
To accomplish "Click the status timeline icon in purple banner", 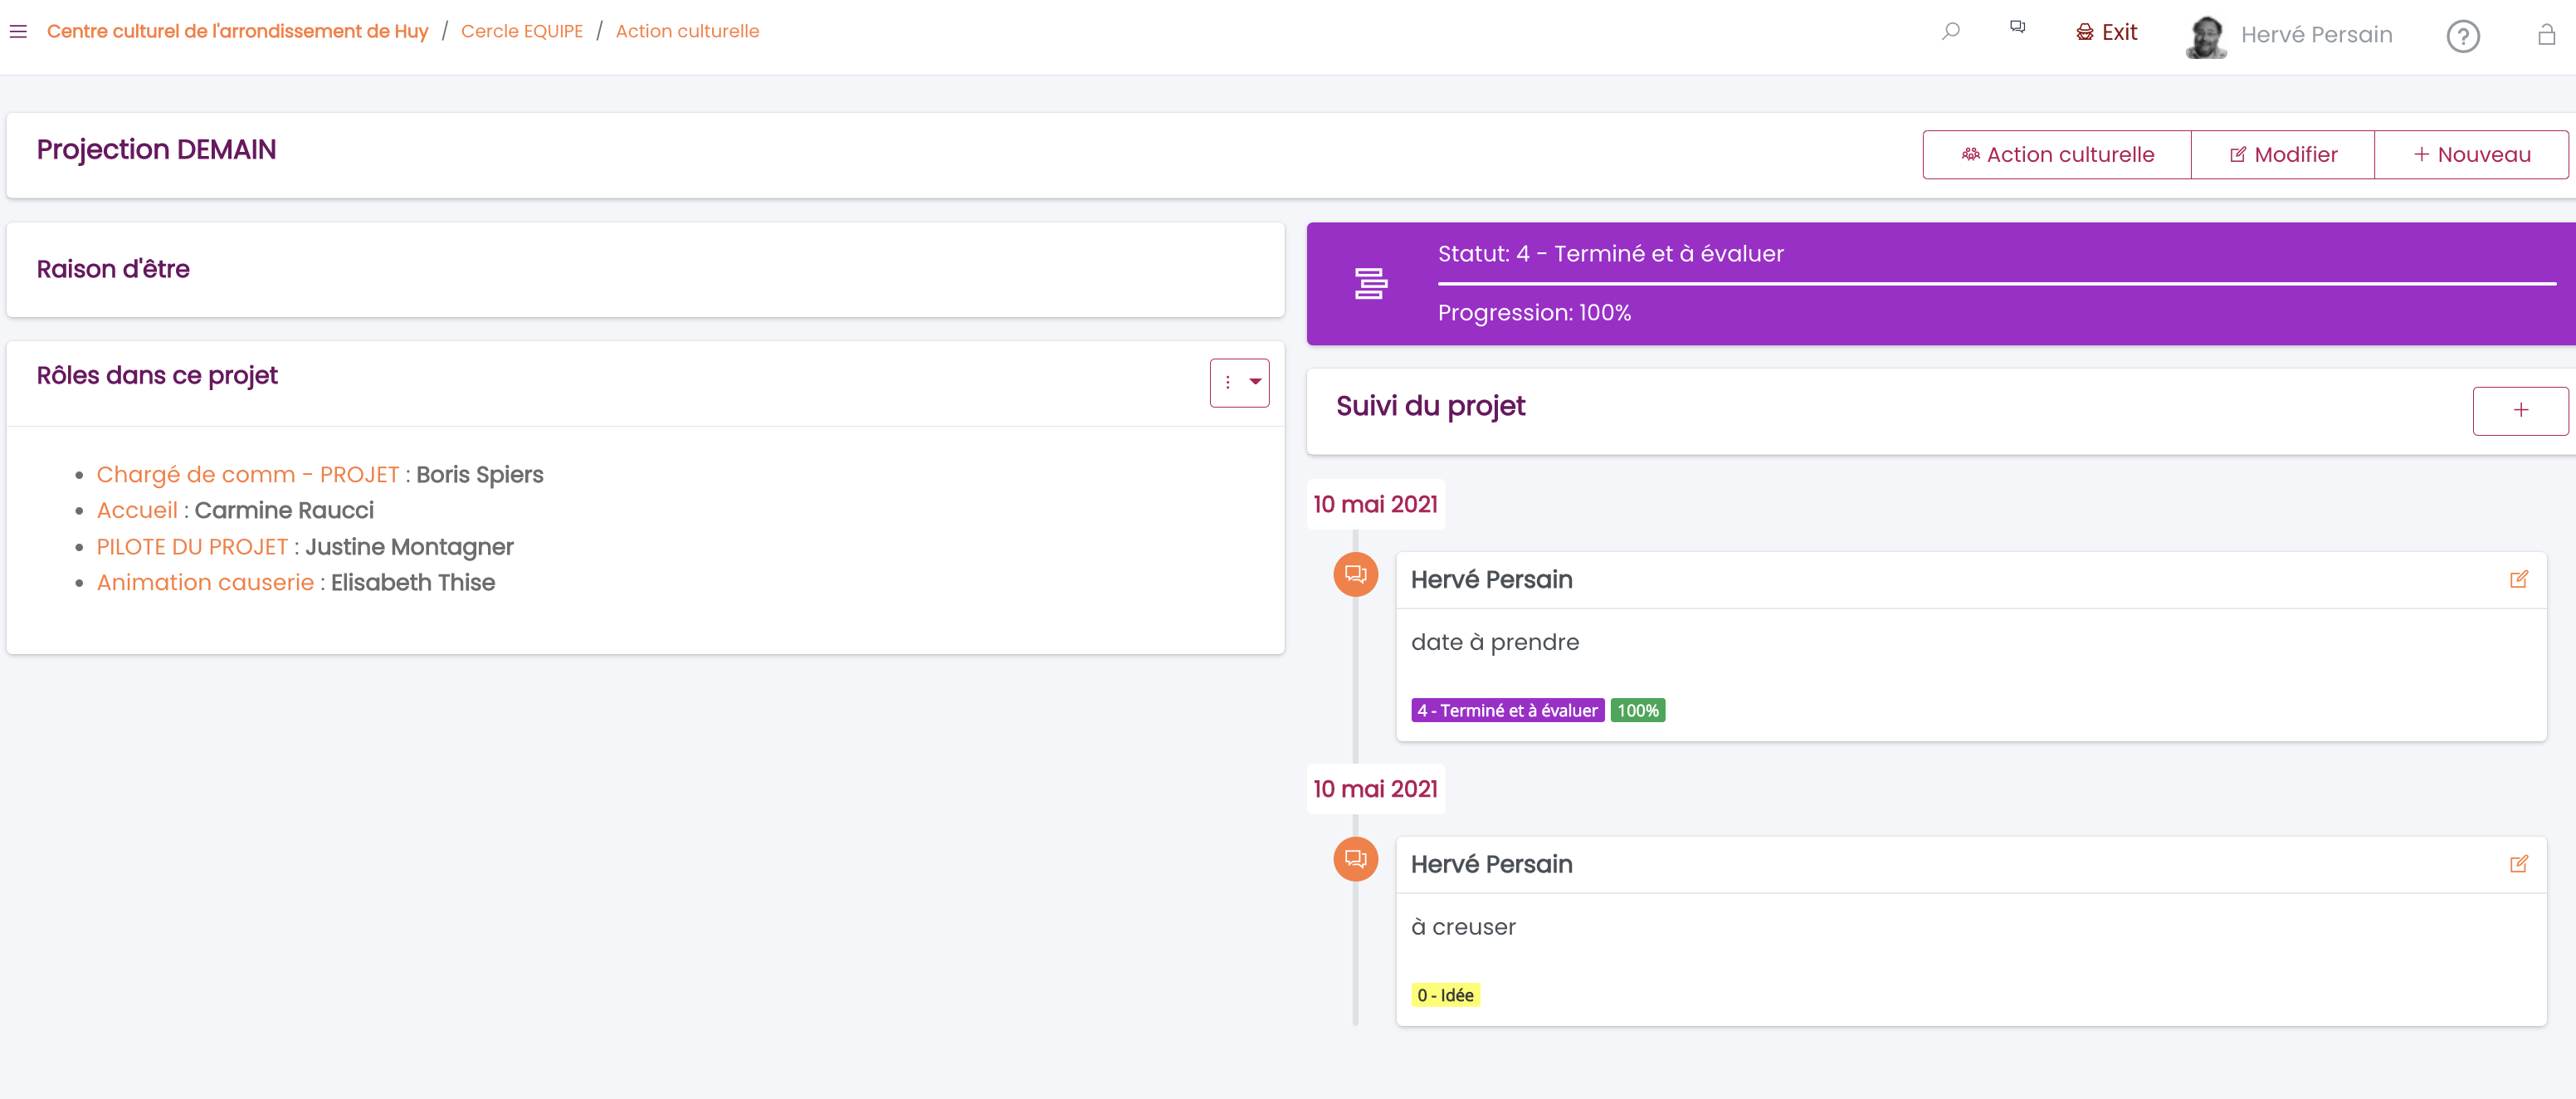I will [x=1370, y=284].
